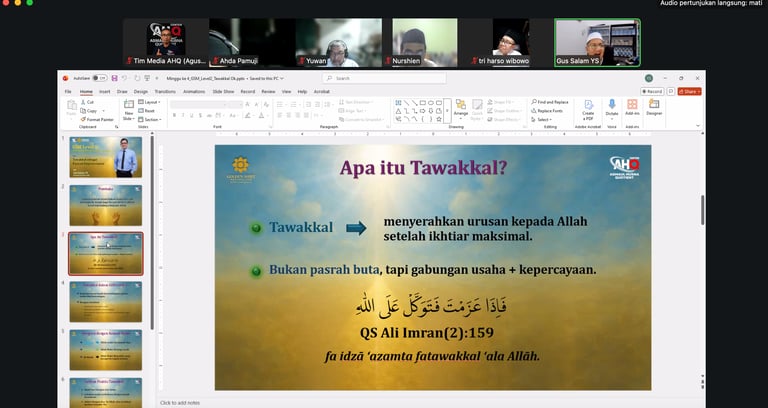Open the Acrobat tab
The width and height of the screenshot is (768, 408).
322,92
